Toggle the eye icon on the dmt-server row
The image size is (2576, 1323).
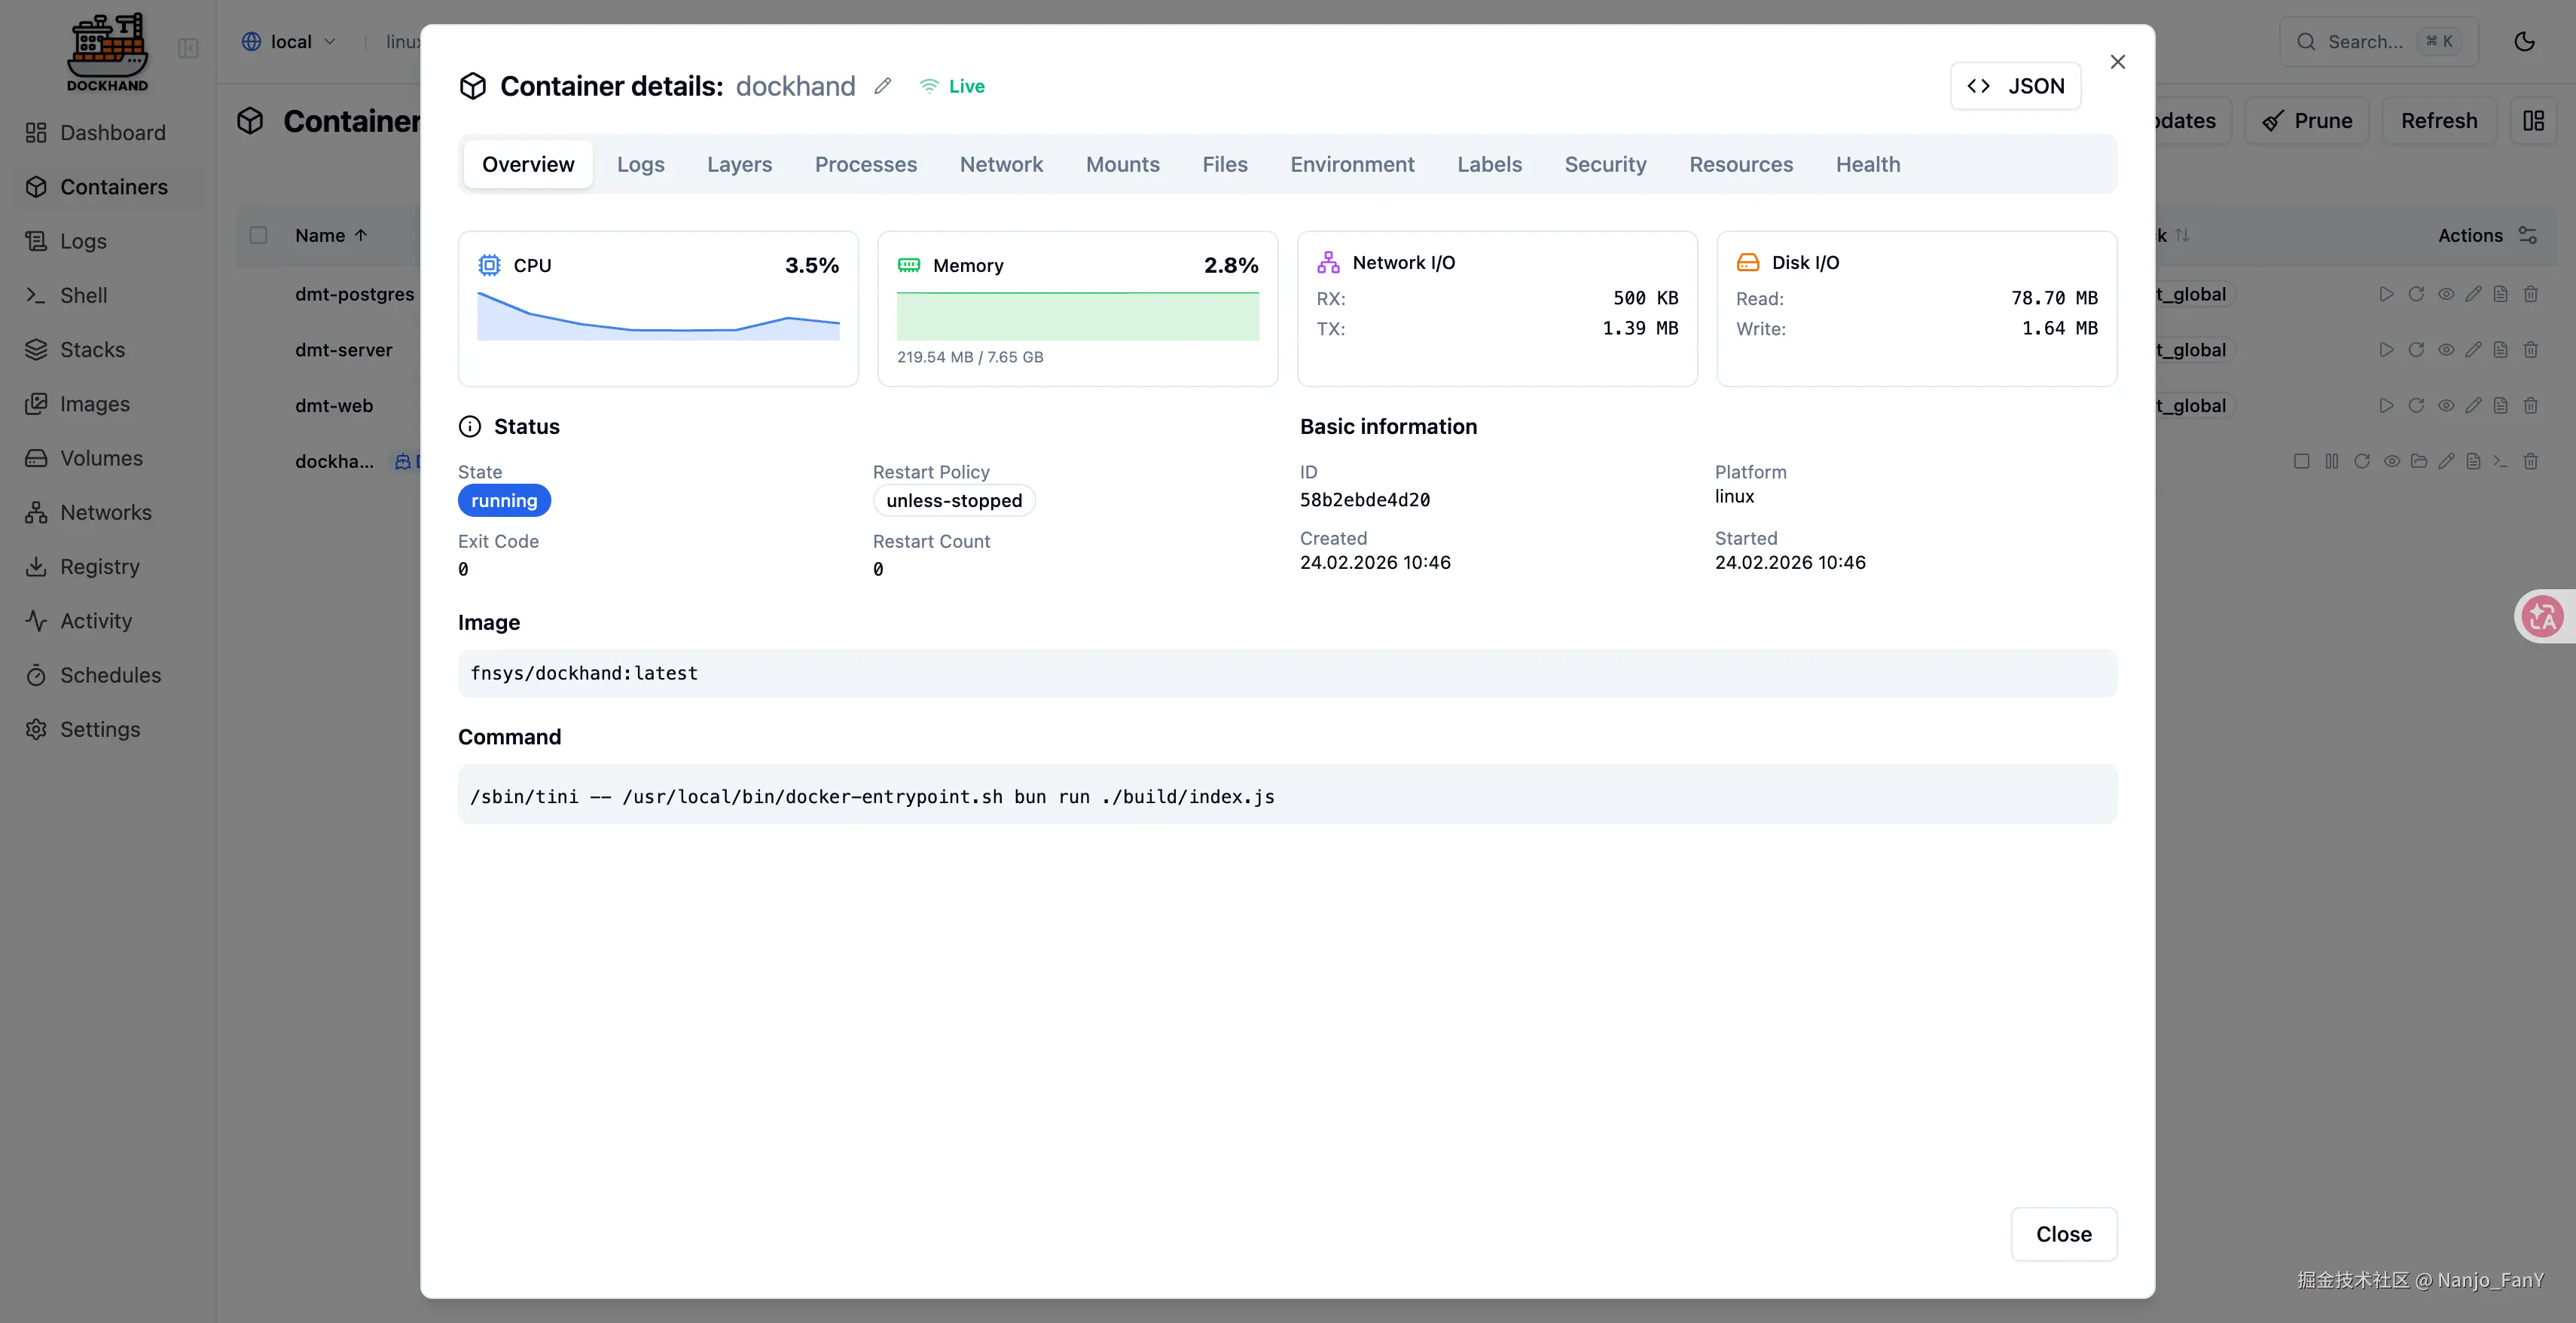click(2445, 350)
